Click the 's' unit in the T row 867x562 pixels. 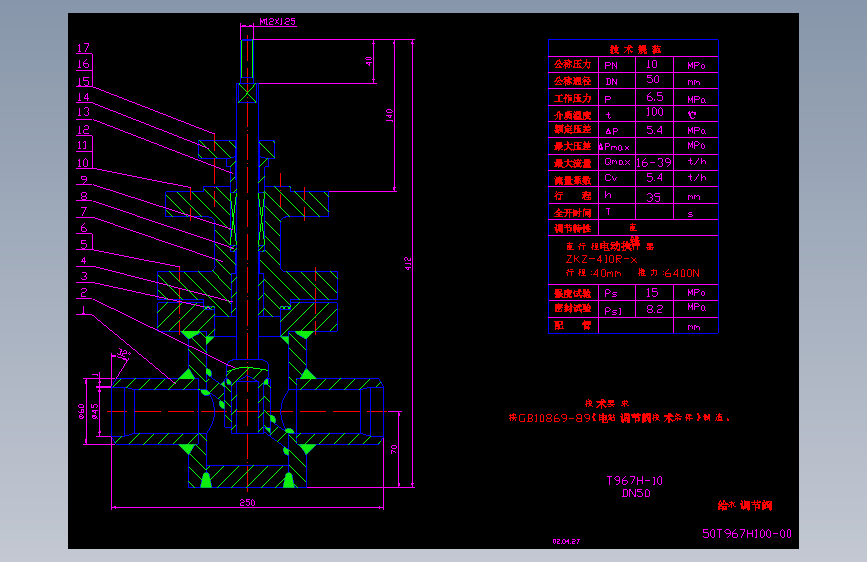point(691,214)
